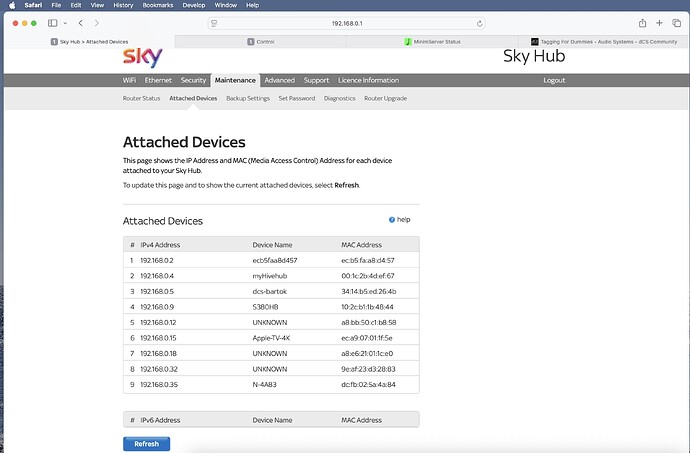Go to the Support section

click(x=316, y=80)
